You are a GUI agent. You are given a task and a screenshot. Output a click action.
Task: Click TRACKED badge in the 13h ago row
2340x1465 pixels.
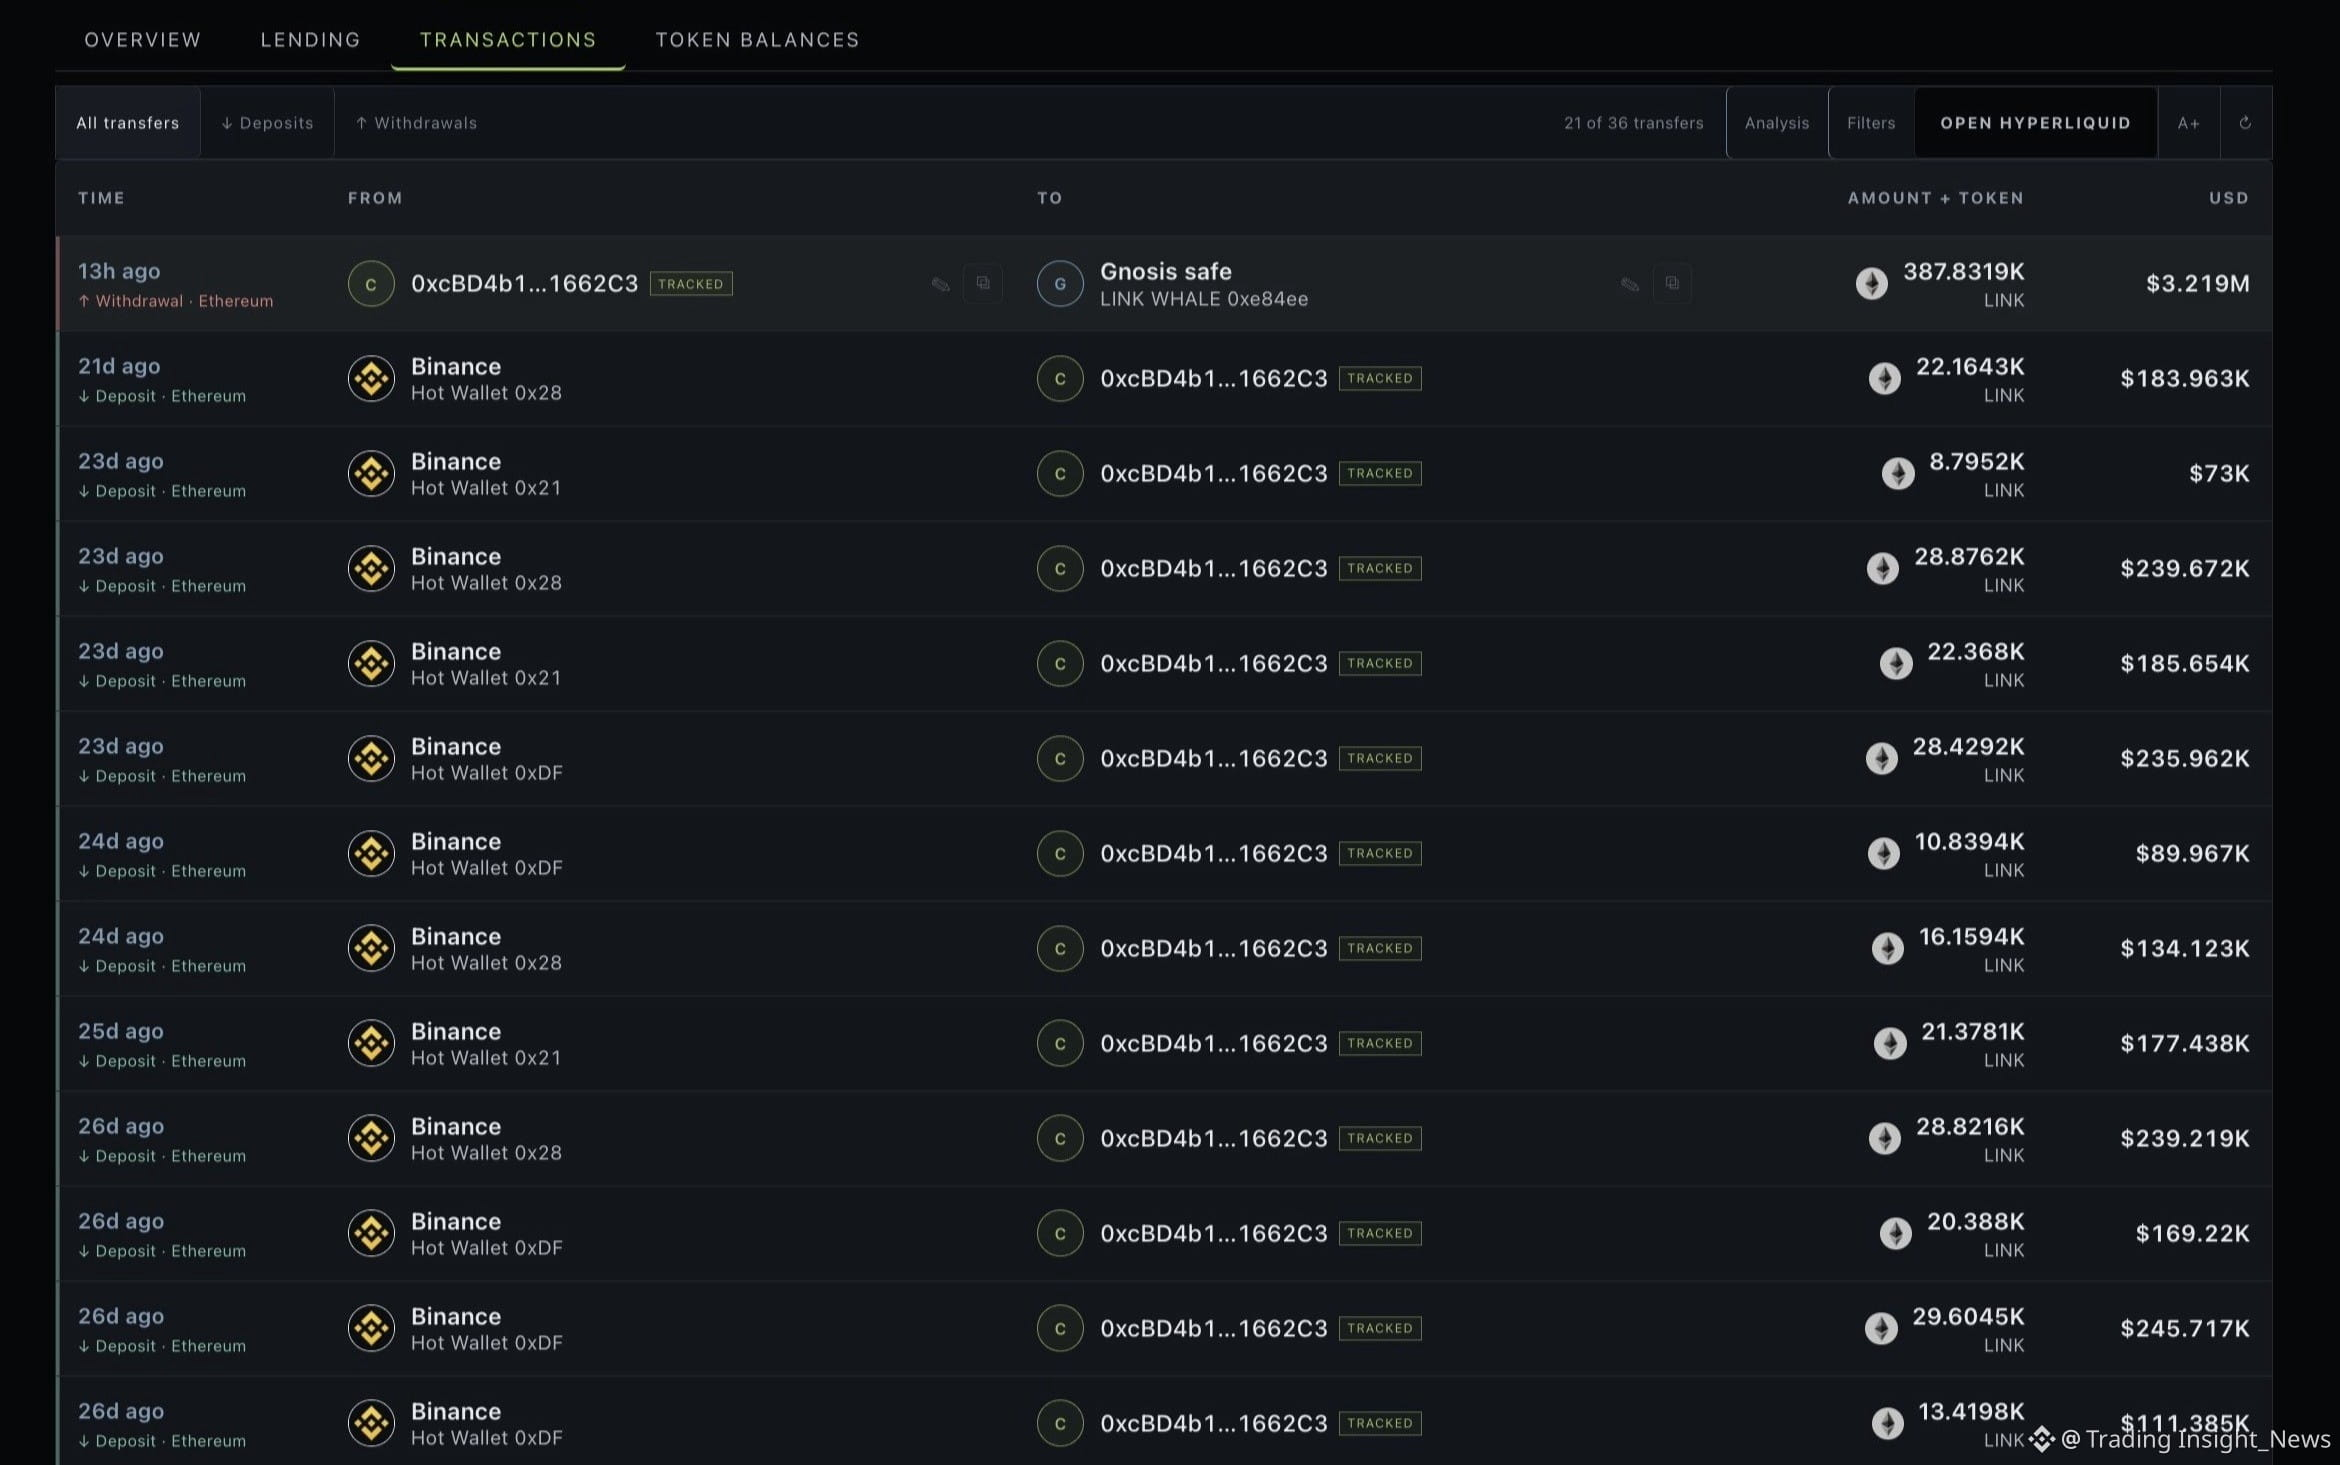point(691,284)
